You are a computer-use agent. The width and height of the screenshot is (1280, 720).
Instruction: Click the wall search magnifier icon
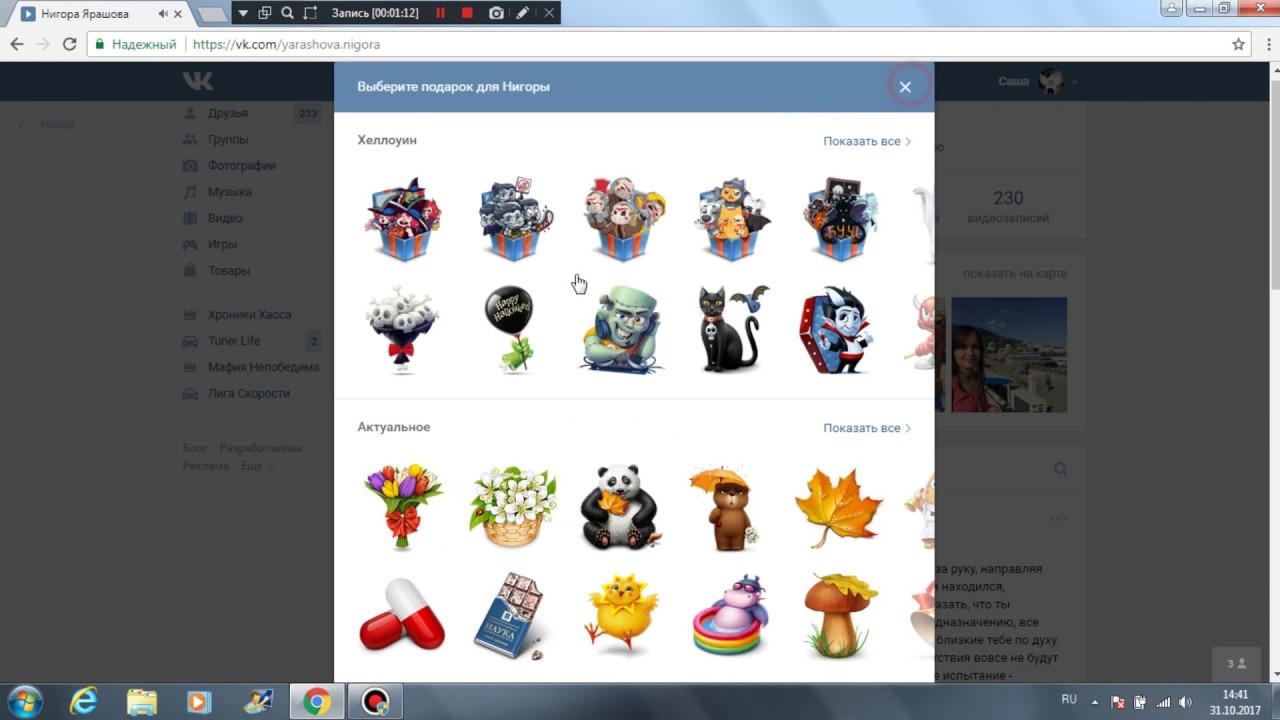[1060, 468]
